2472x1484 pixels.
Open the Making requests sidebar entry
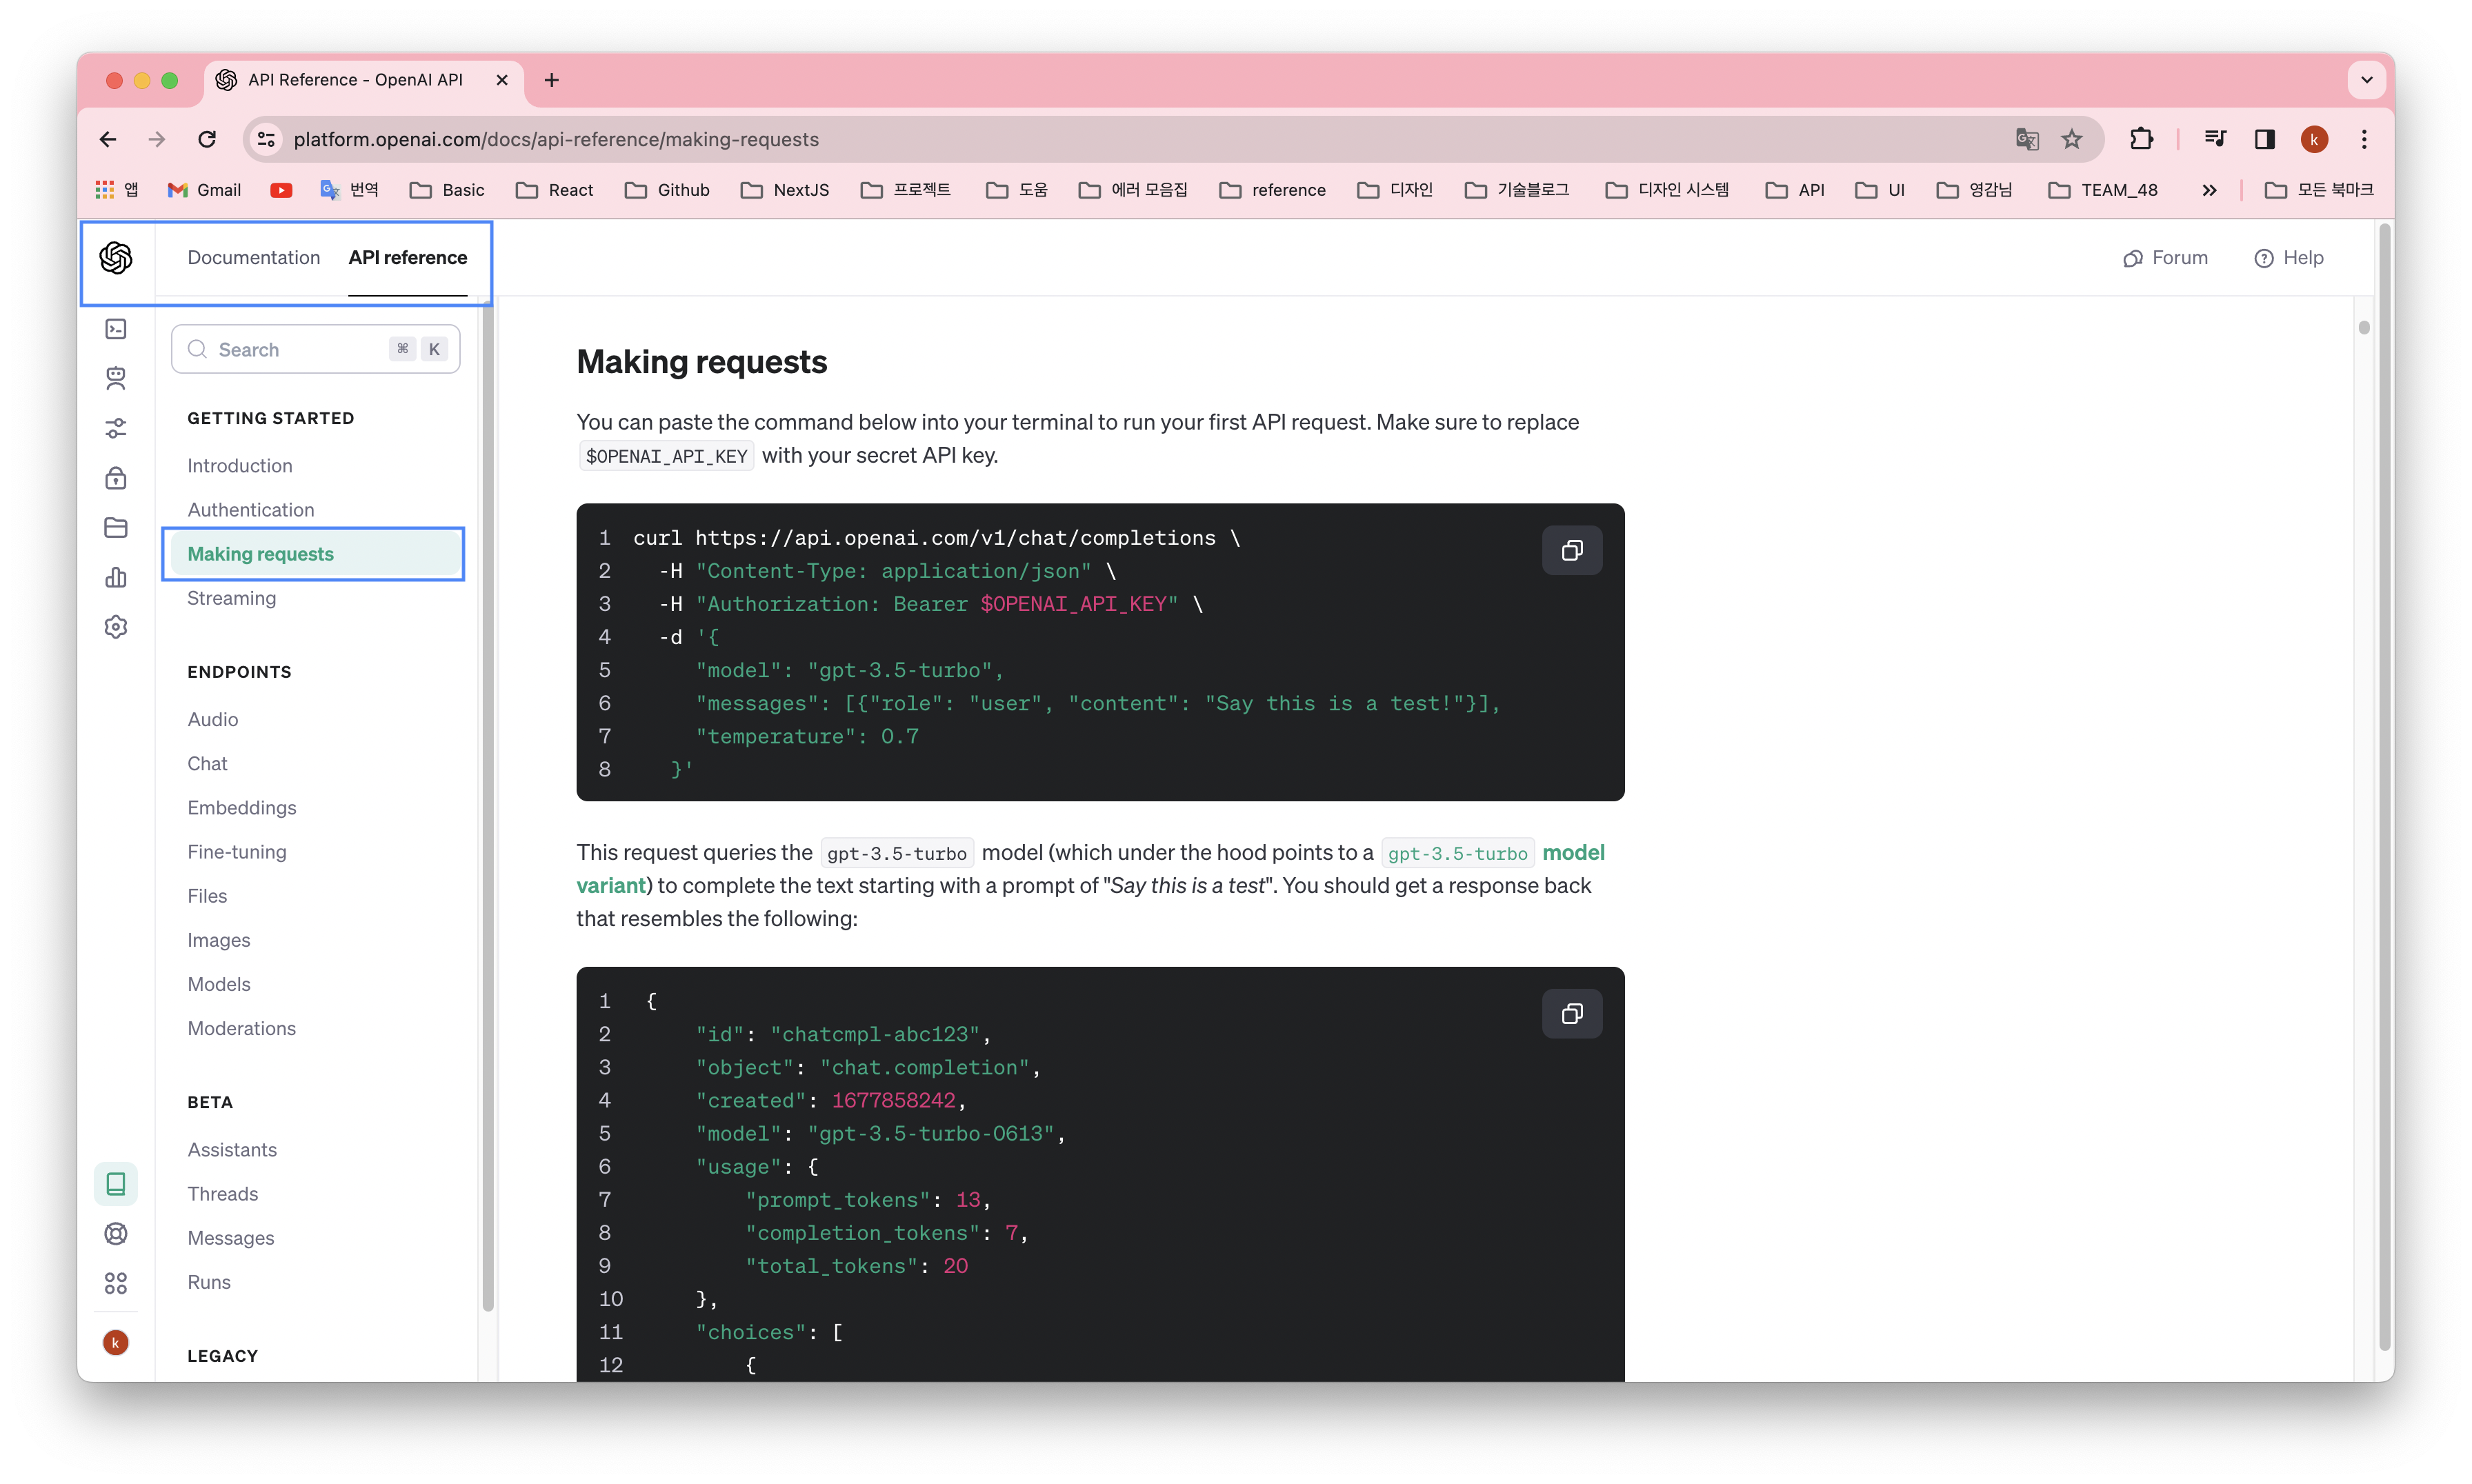[260, 553]
